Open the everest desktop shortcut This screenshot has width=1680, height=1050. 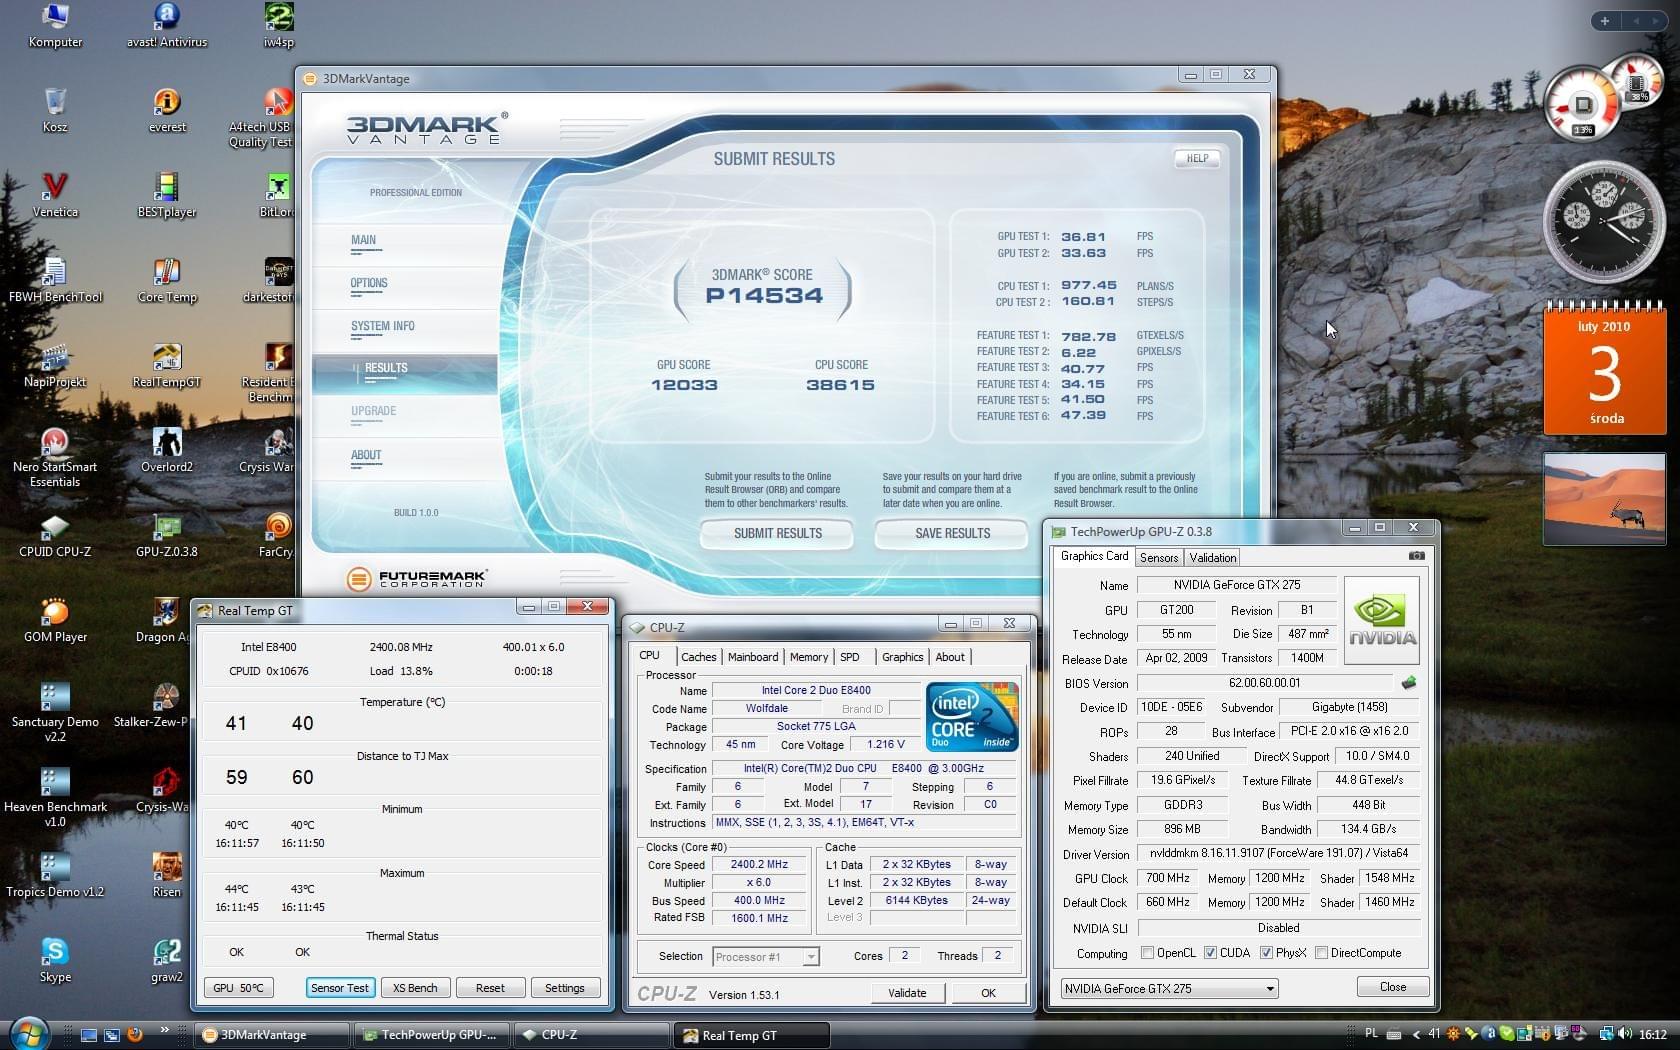pyautogui.click(x=167, y=111)
